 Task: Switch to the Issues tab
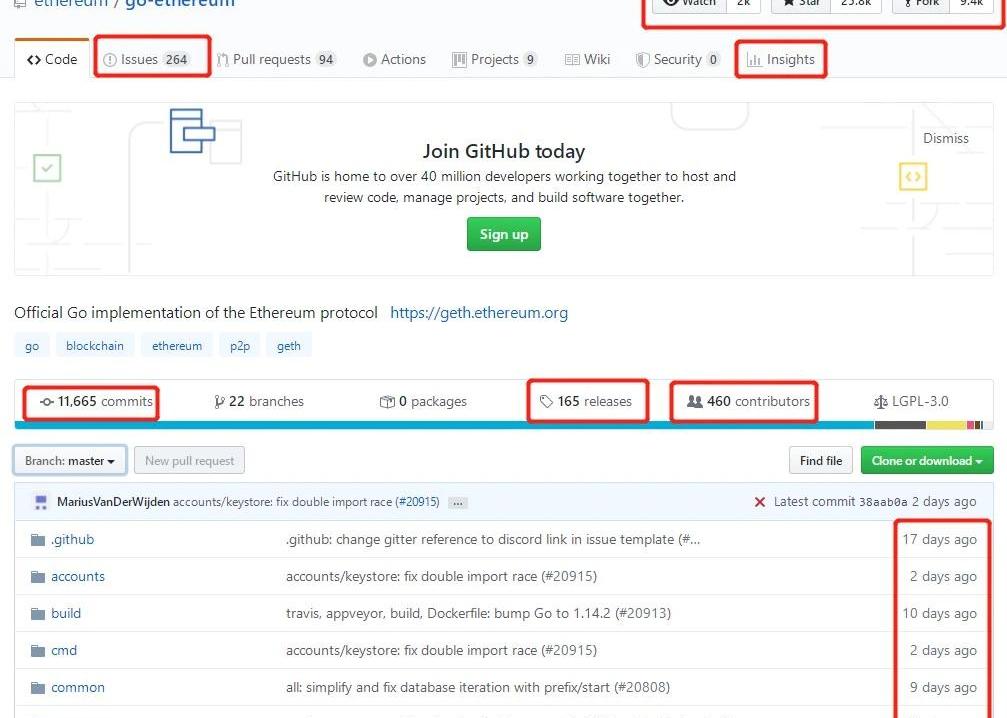coord(146,60)
